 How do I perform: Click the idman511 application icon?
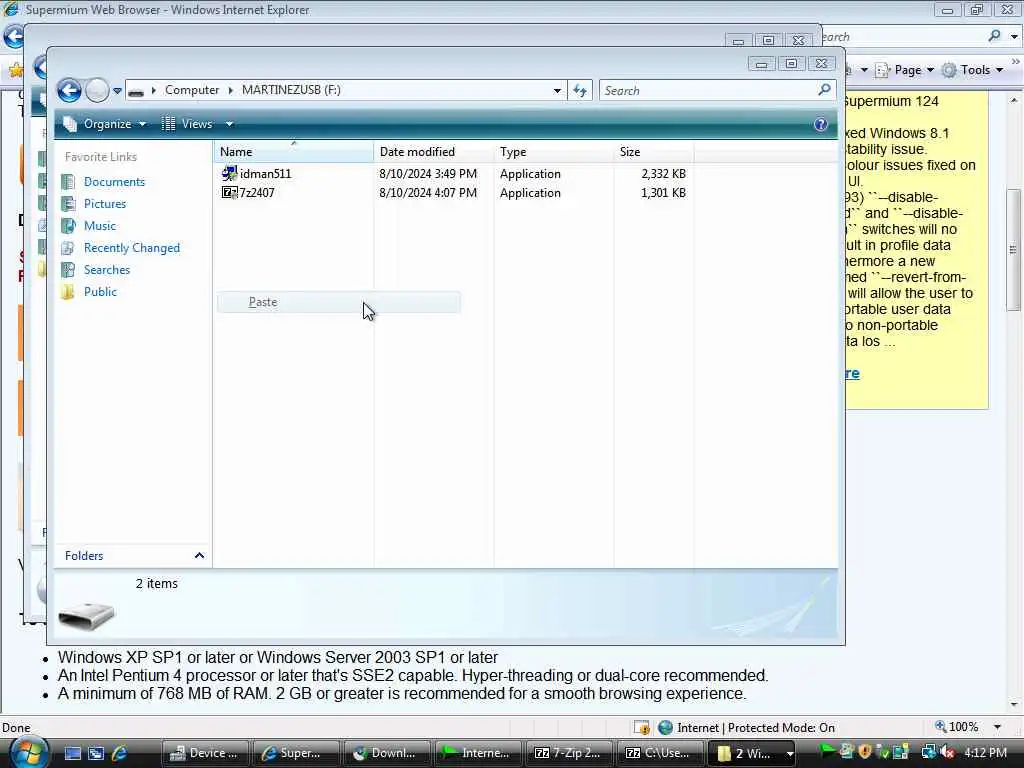229,173
